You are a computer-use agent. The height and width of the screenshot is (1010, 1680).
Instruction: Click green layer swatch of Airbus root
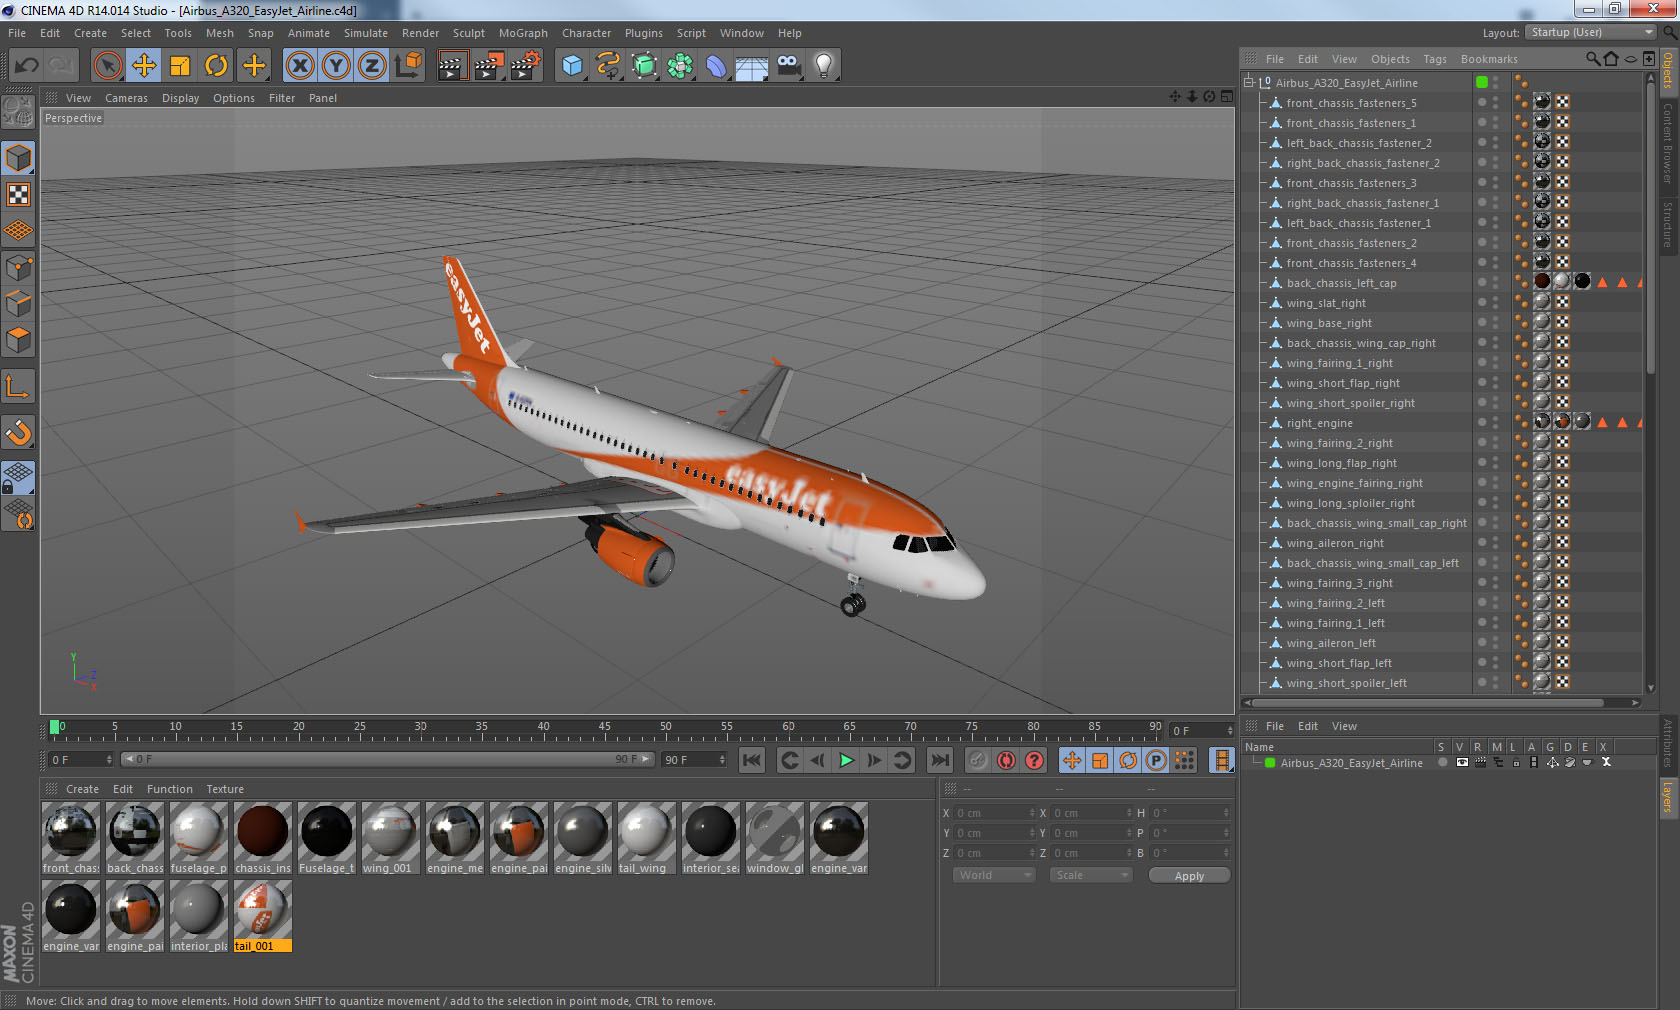point(1482,83)
